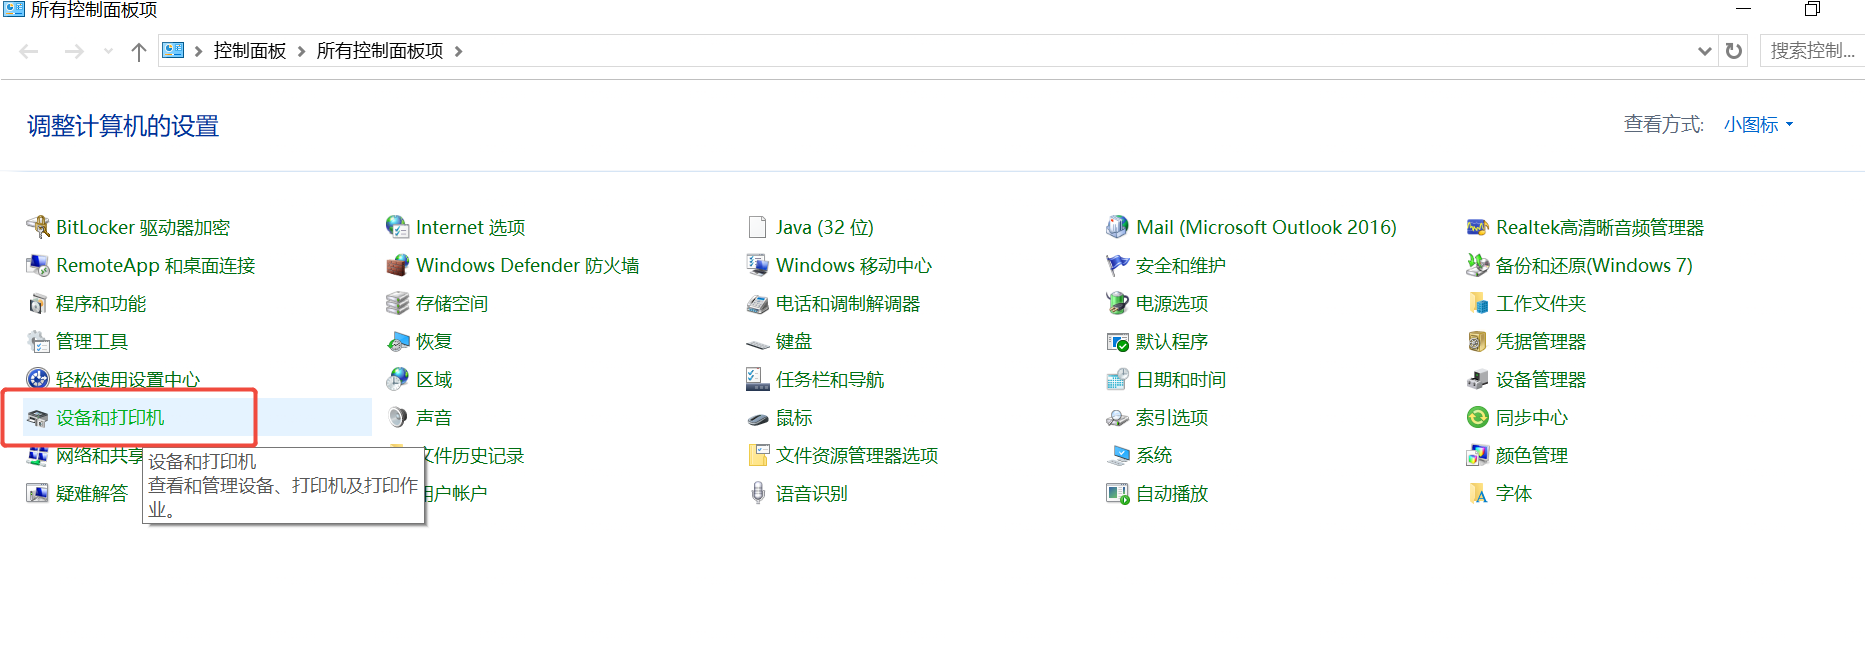Click the 管理工具 icon

click(38, 341)
